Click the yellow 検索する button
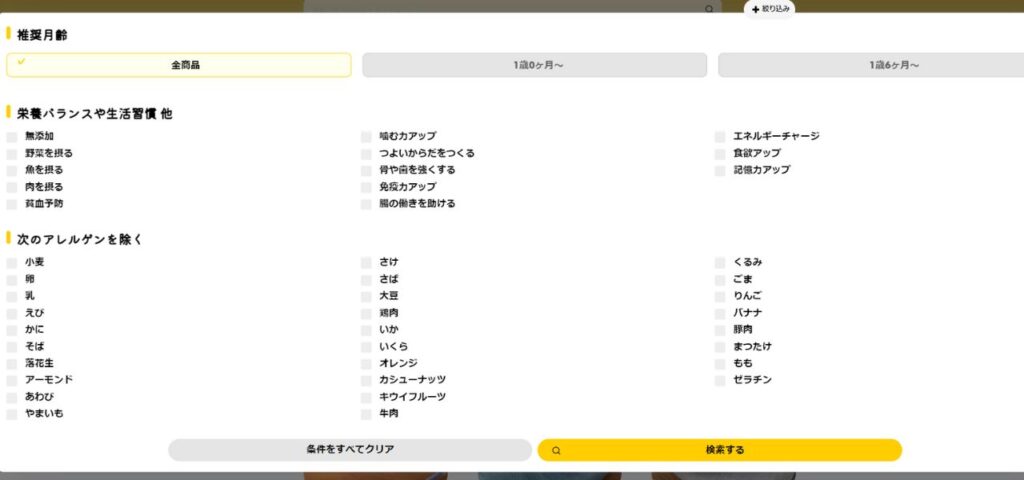The width and height of the screenshot is (1024, 480). (x=719, y=450)
